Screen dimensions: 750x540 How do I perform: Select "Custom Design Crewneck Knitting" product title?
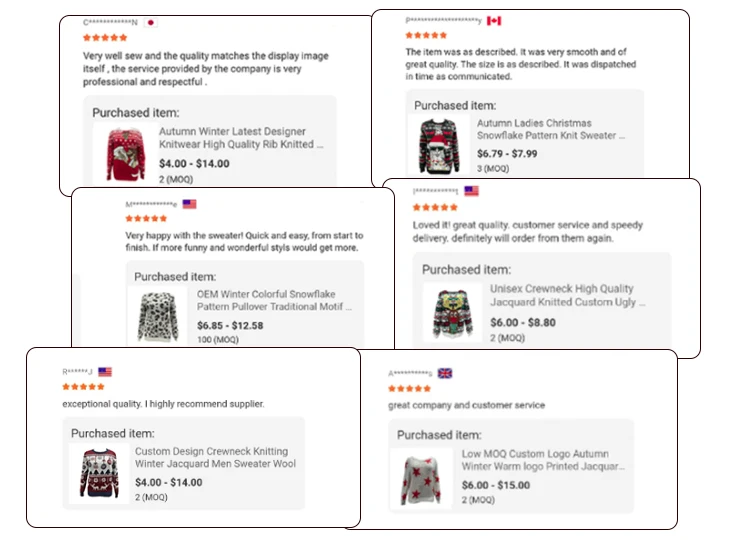pos(215,457)
